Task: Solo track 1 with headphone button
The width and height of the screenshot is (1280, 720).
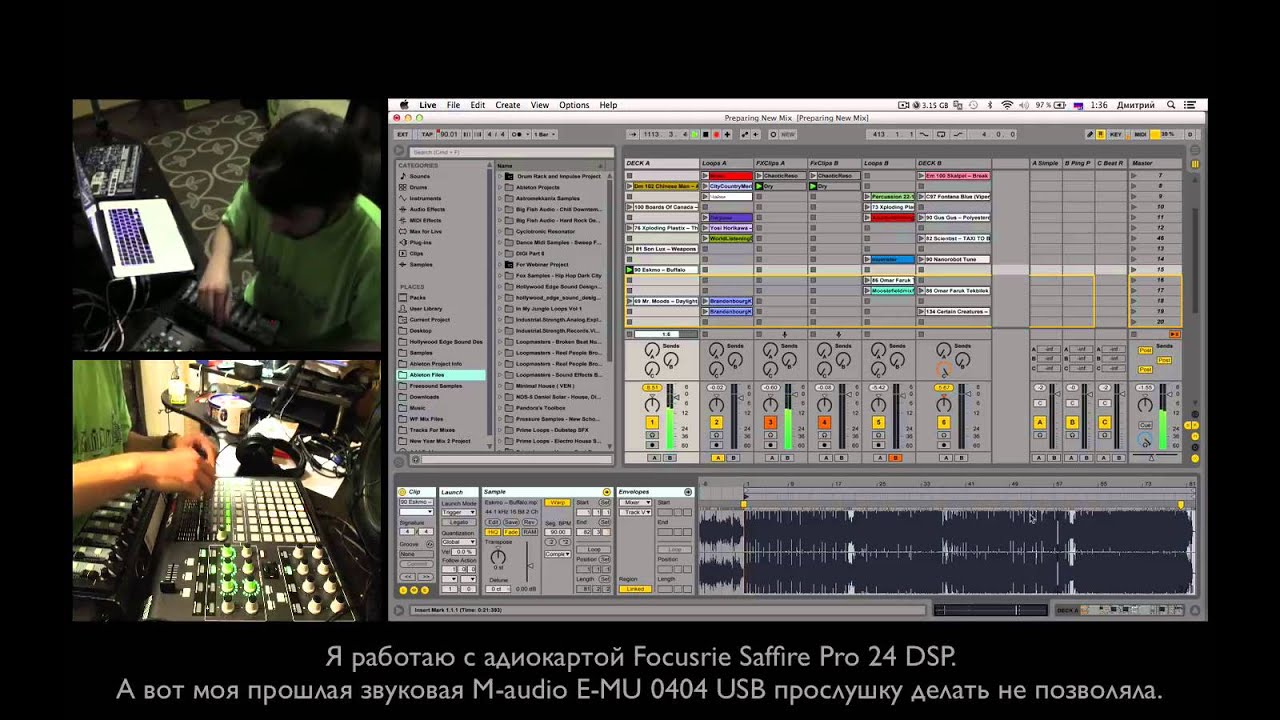Action: (652, 434)
